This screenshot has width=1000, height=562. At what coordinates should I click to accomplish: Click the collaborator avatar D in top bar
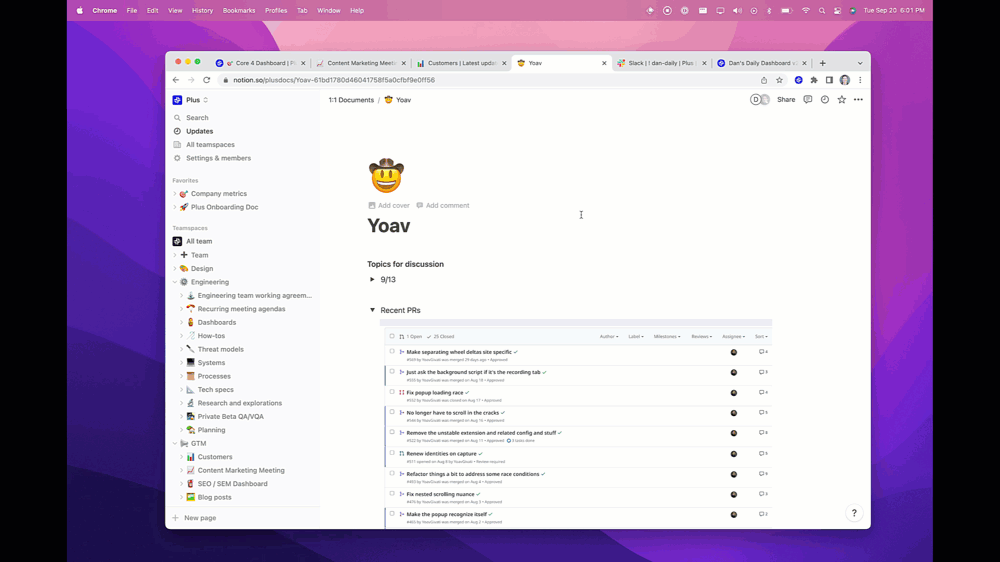(756, 100)
